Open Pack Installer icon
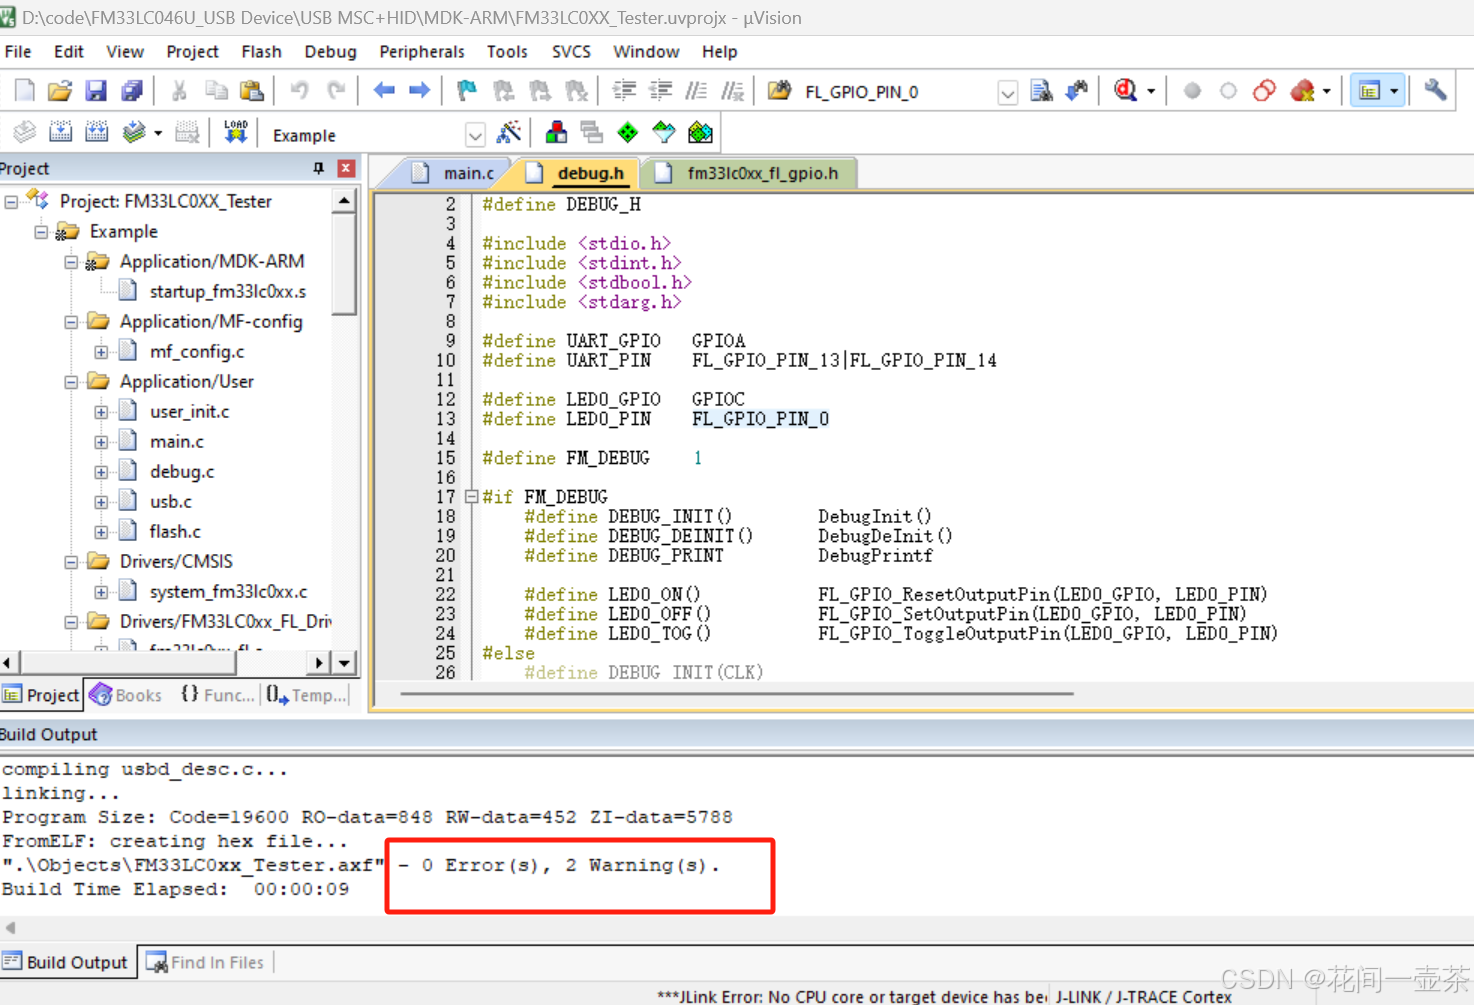 [701, 133]
